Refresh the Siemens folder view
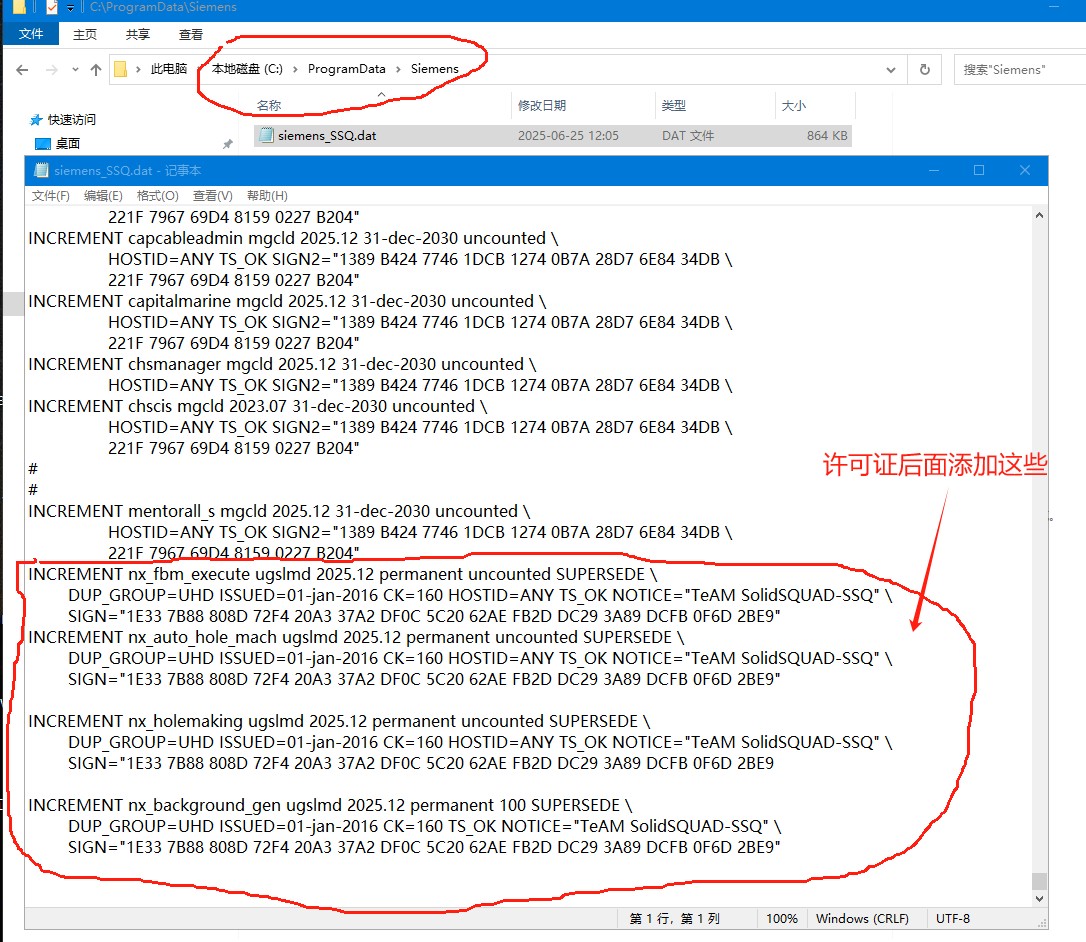Screen dimensions: 1086x942 924,69
